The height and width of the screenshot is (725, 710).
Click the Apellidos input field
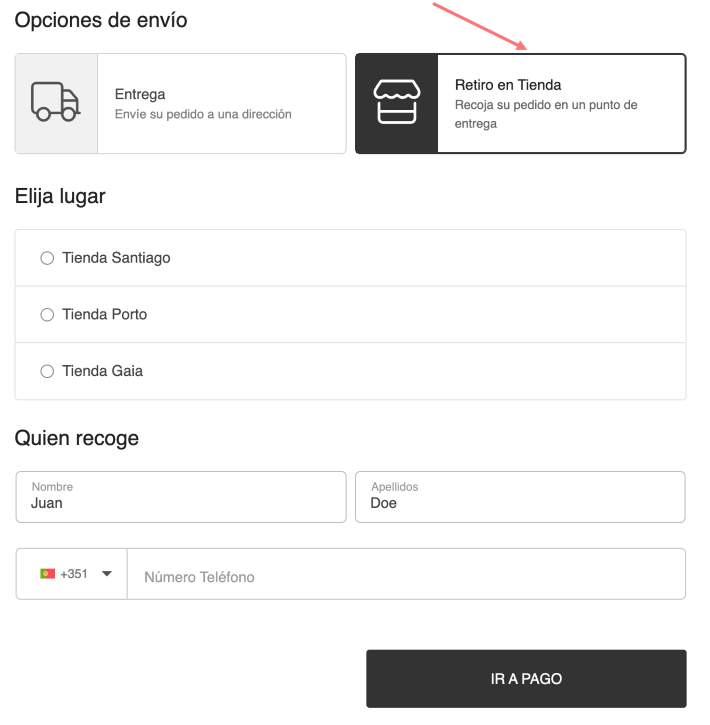click(x=520, y=497)
